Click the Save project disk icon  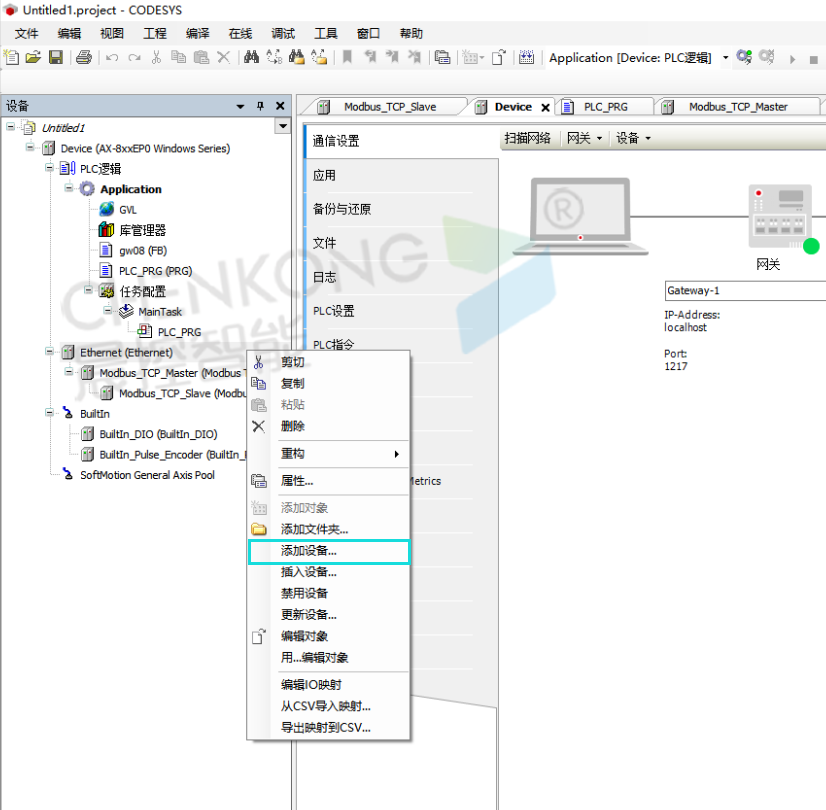pos(56,58)
